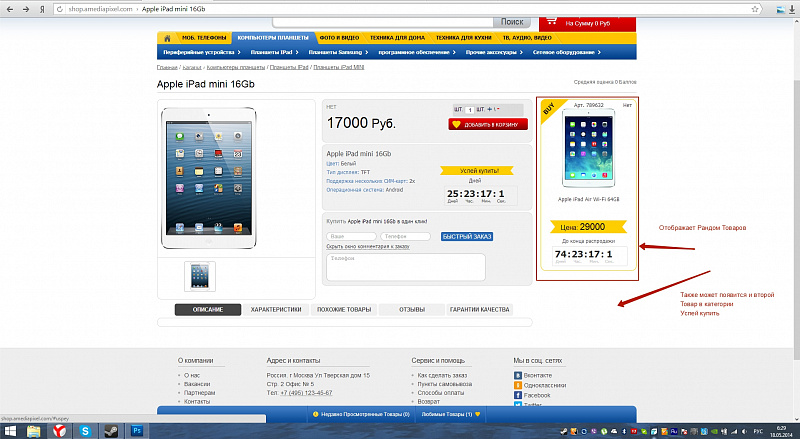
Task: Click browser address bar URL
Action: [101, 9]
